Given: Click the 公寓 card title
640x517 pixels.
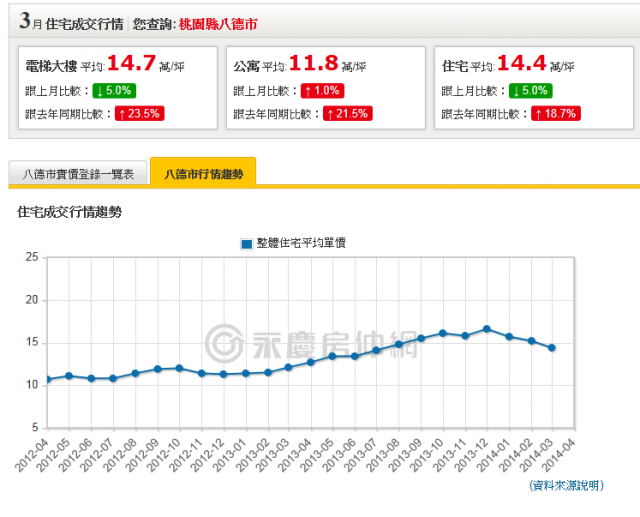Looking at the screenshot, I should click(x=247, y=66).
